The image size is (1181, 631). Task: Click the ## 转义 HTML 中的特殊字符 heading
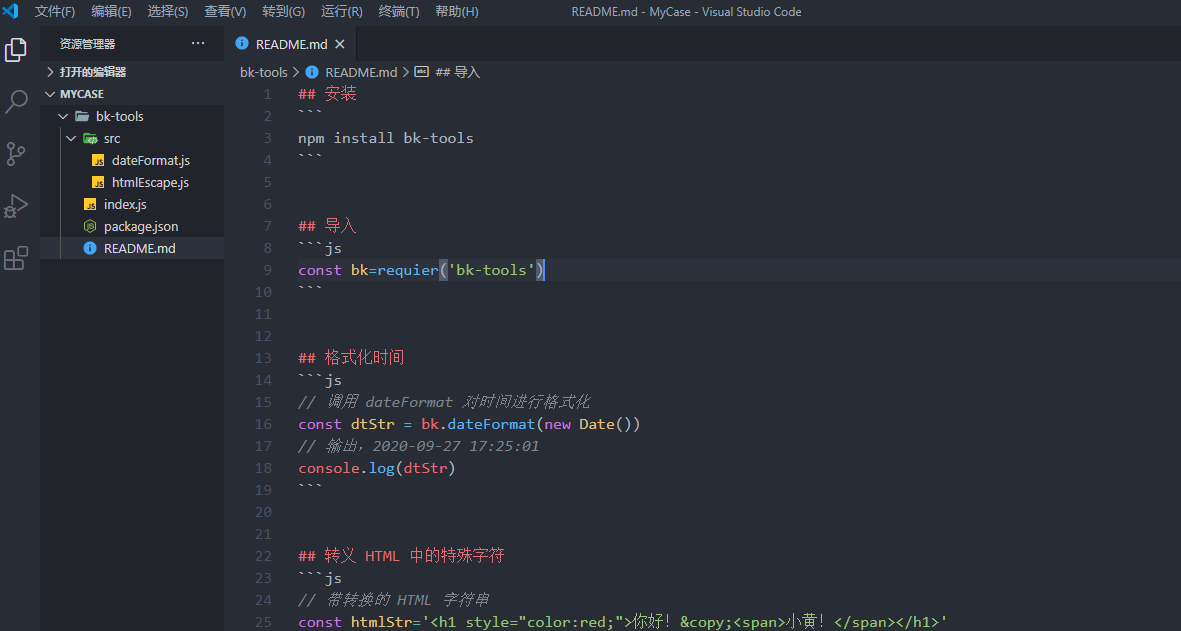coord(401,556)
